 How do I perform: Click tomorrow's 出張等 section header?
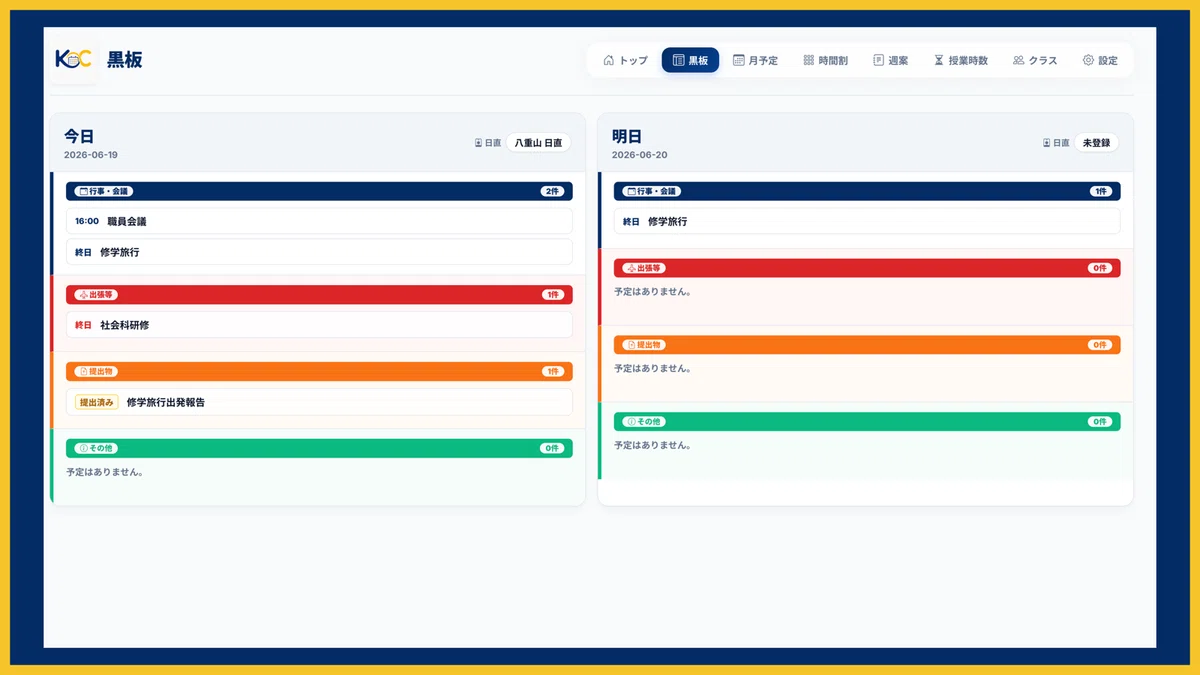tap(867, 268)
